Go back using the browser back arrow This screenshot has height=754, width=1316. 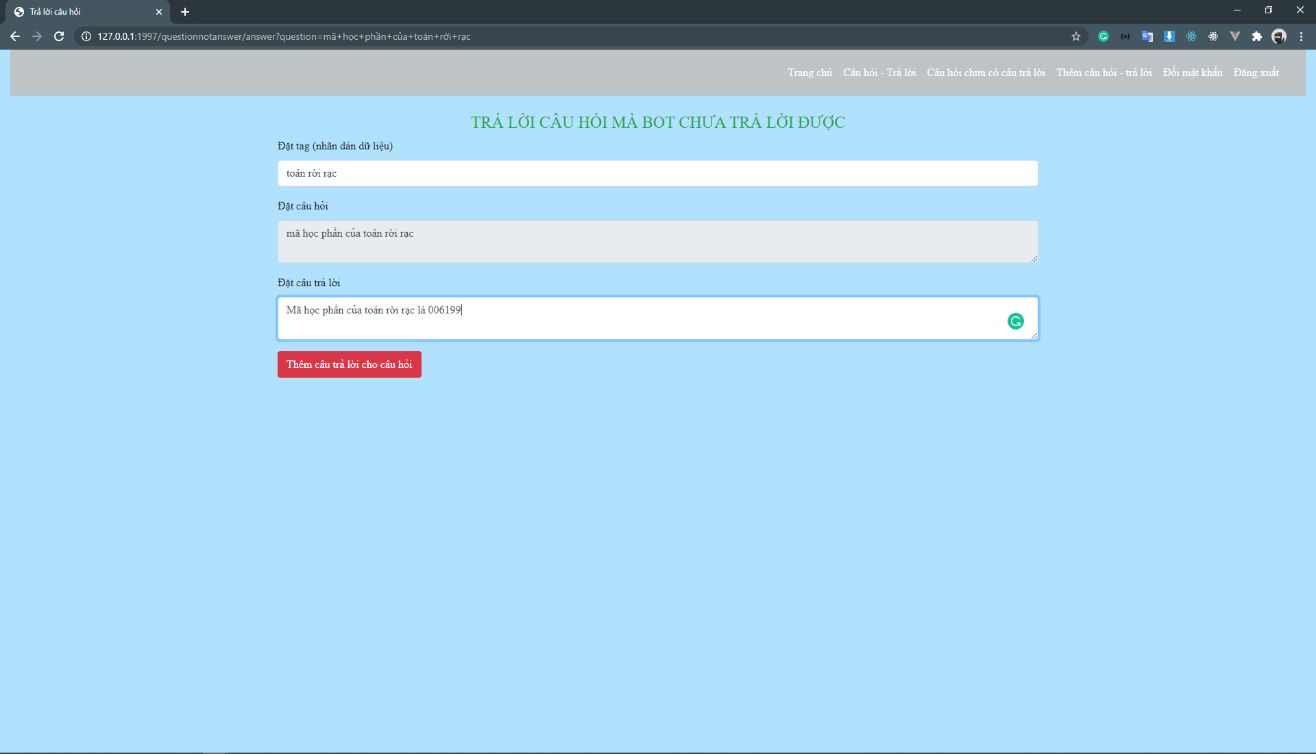click(x=14, y=36)
